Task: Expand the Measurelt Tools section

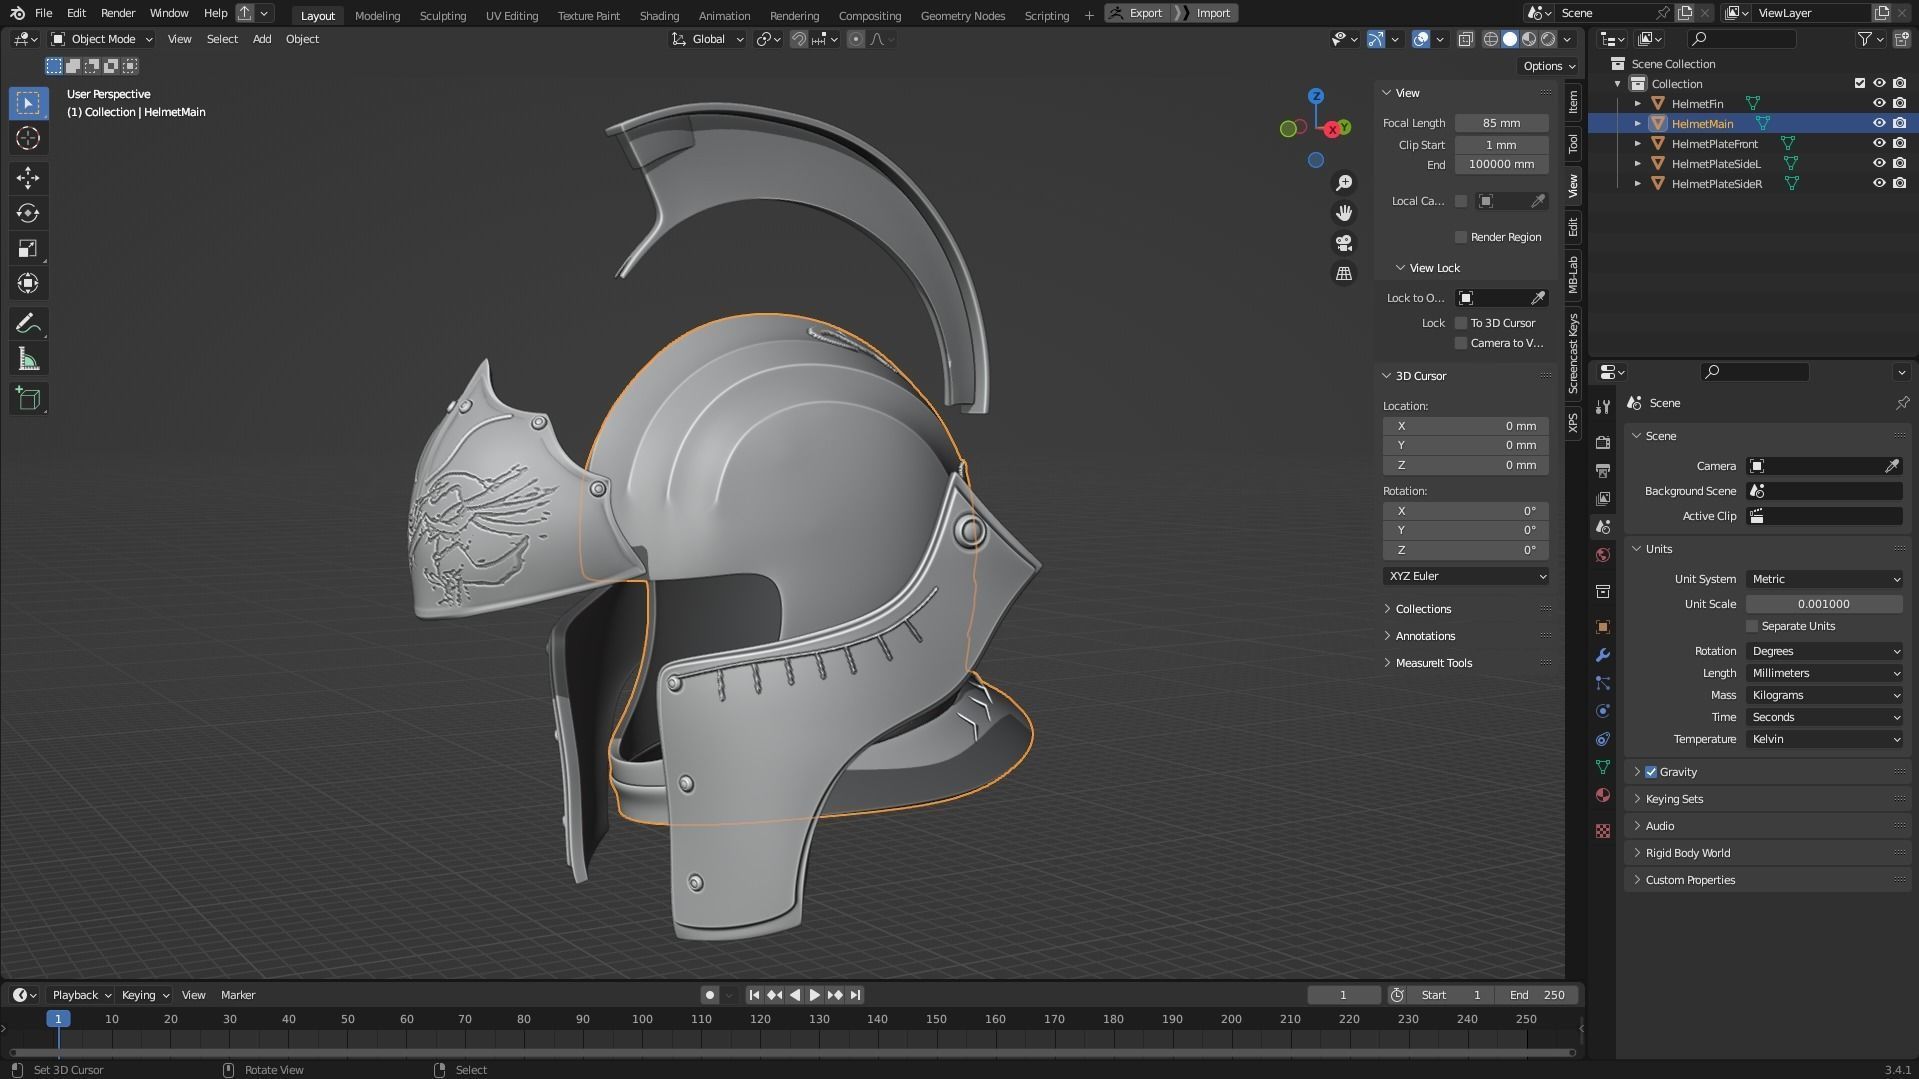Action: [1433, 663]
